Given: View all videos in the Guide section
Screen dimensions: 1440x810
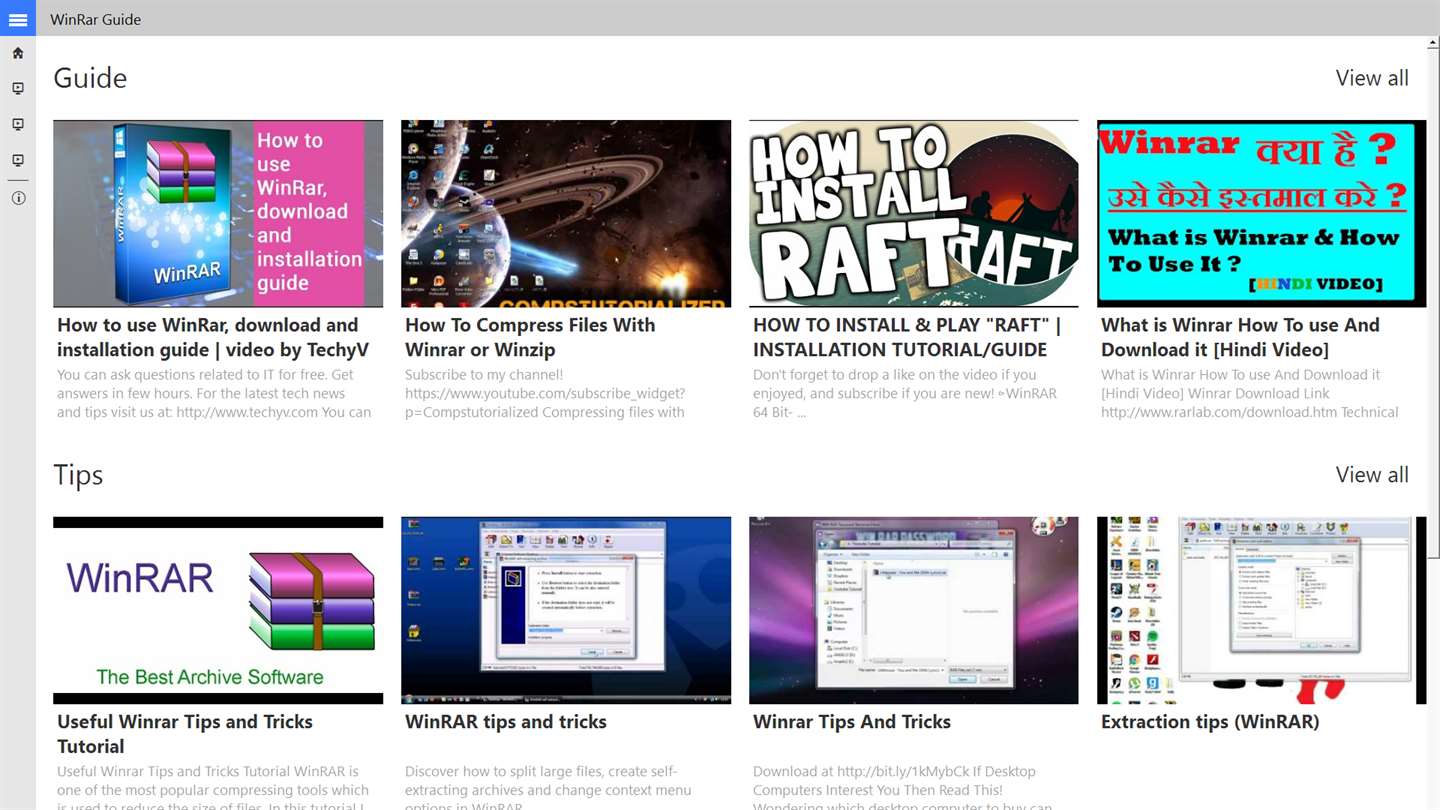Looking at the screenshot, I should point(1372,78).
